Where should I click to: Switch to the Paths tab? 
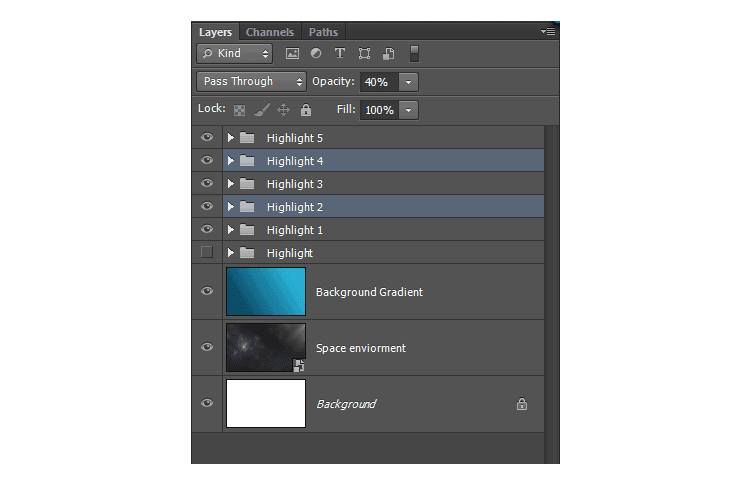[323, 32]
